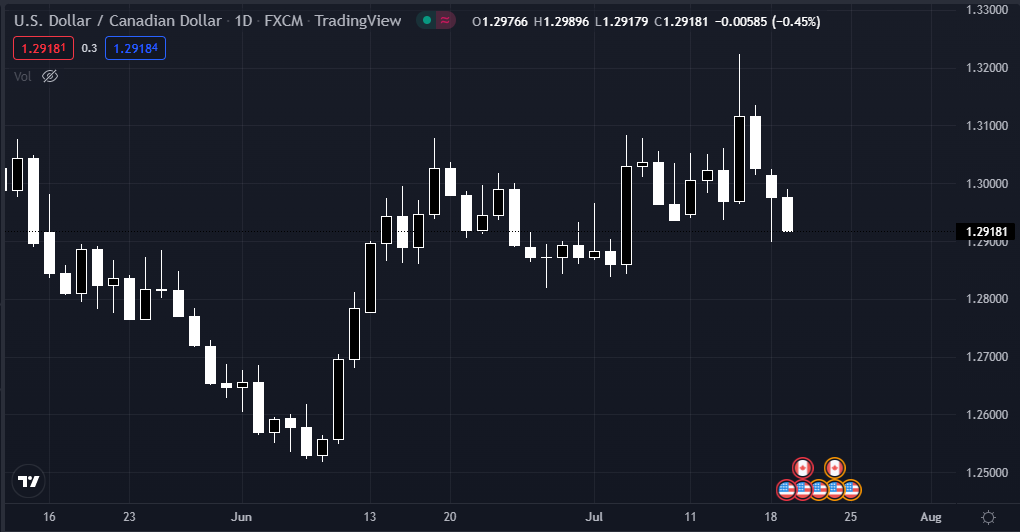Image resolution: width=1020 pixels, height=532 pixels.
Task: Click the open value O1.29766
Action: [x=500, y=21]
